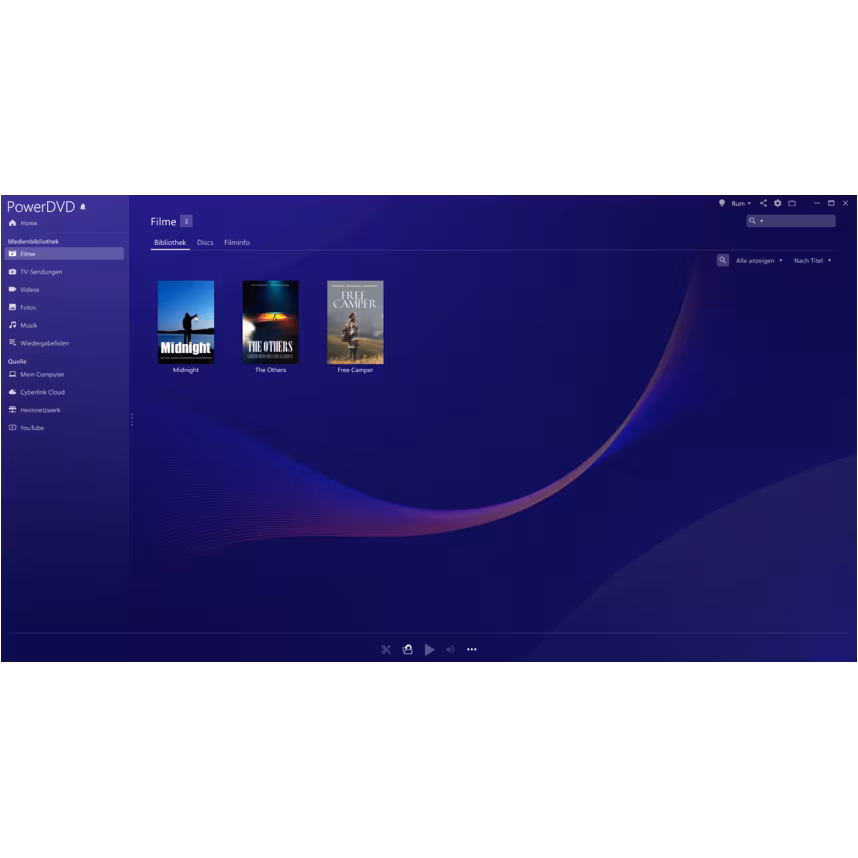Click the library search magnifier icon
The width and height of the screenshot is (858, 858).
(722, 260)
